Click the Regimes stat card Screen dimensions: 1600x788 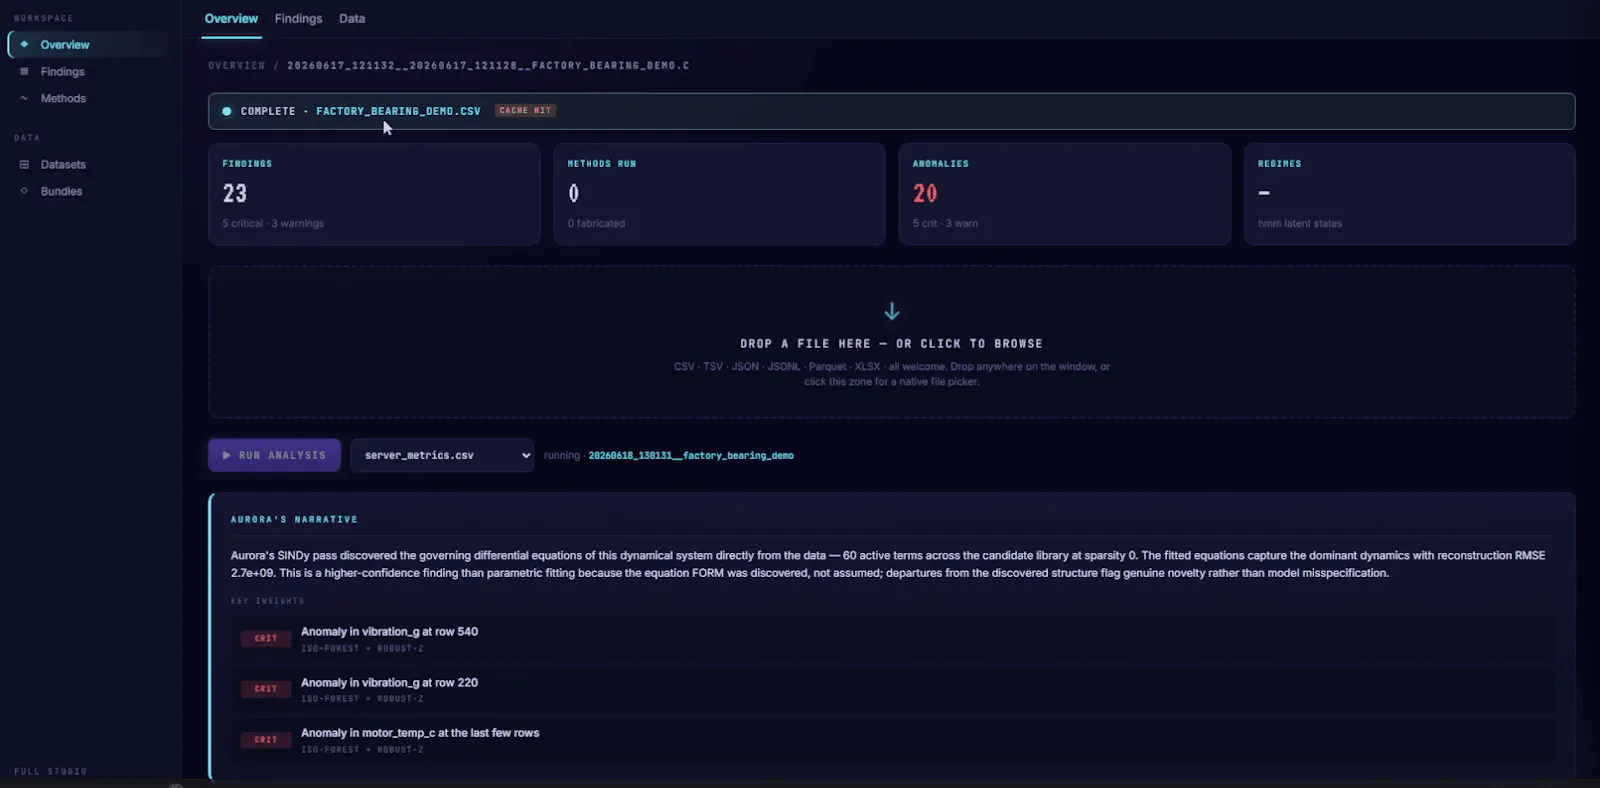(1410, 194)
